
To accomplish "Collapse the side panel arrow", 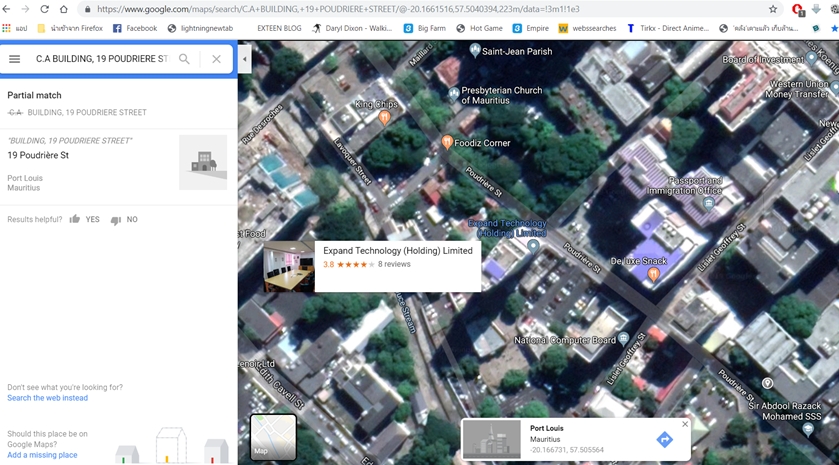I will (x=244, y=59).
